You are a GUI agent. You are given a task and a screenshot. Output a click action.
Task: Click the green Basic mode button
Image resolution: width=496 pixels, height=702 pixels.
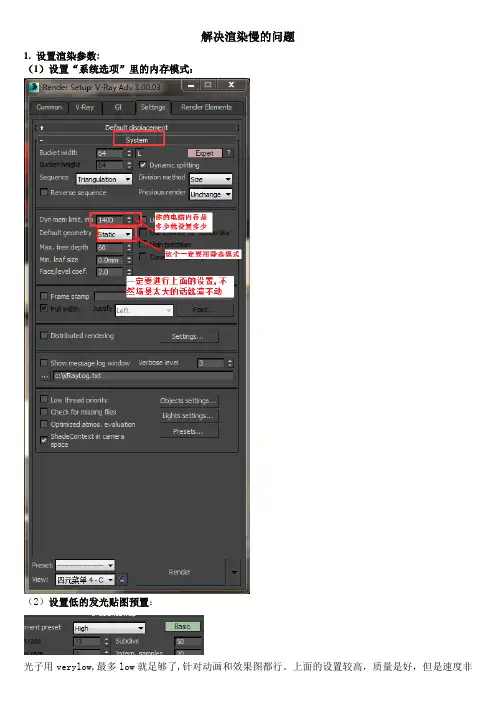coord(183,626)
